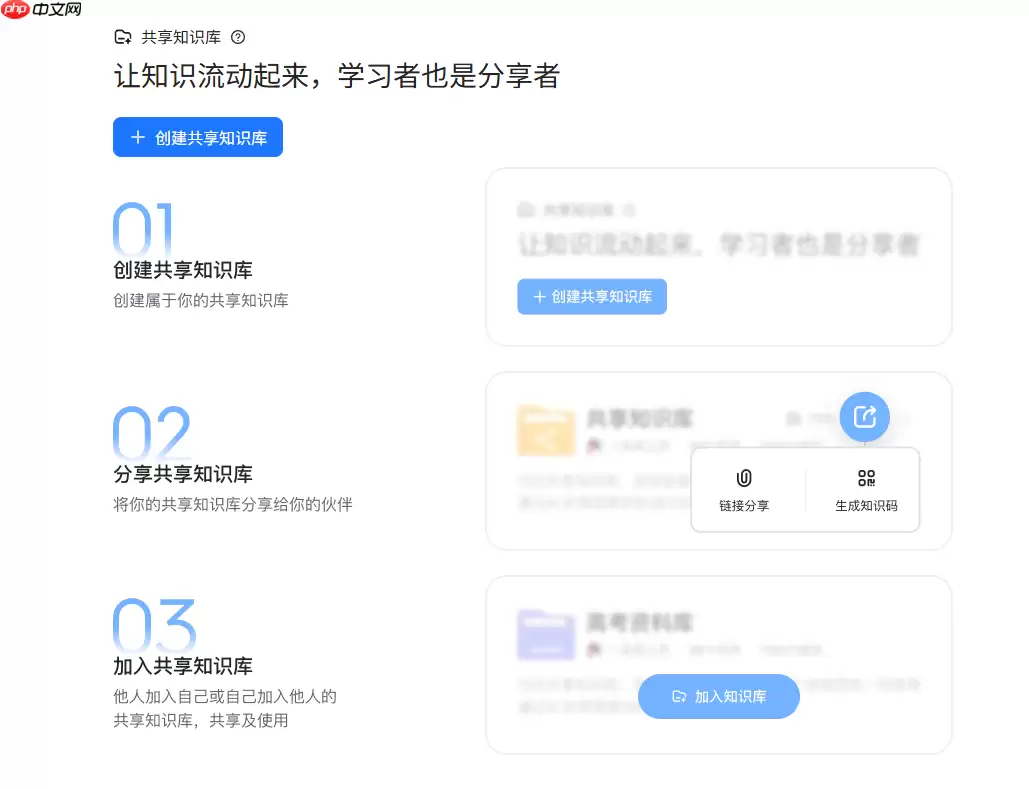Click the blue circular share icon on the card

pyautogui.click(x=863, y=417)
